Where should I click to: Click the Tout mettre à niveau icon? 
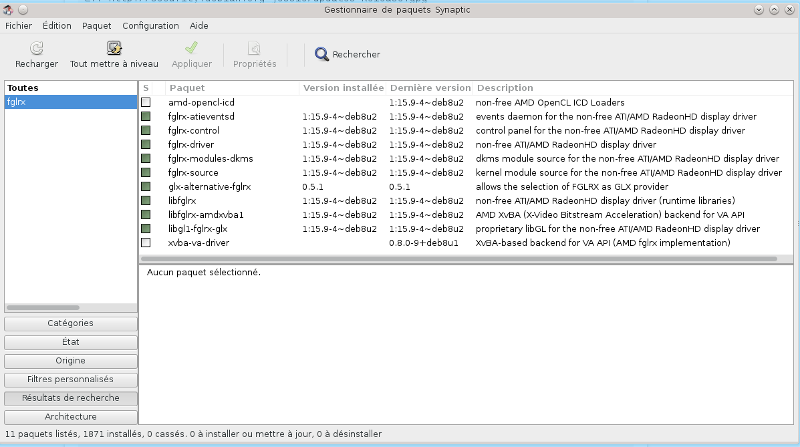pyautogui.click(x=114, y=48)
